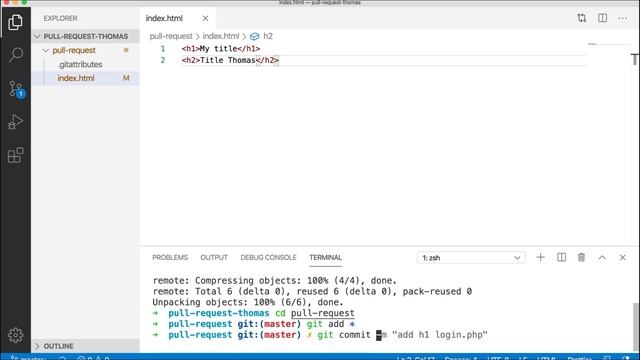Click the h2 symbol icon in breadcrumb
The image size is (640, 360).
pyautogui.click(x=255, y=36)
